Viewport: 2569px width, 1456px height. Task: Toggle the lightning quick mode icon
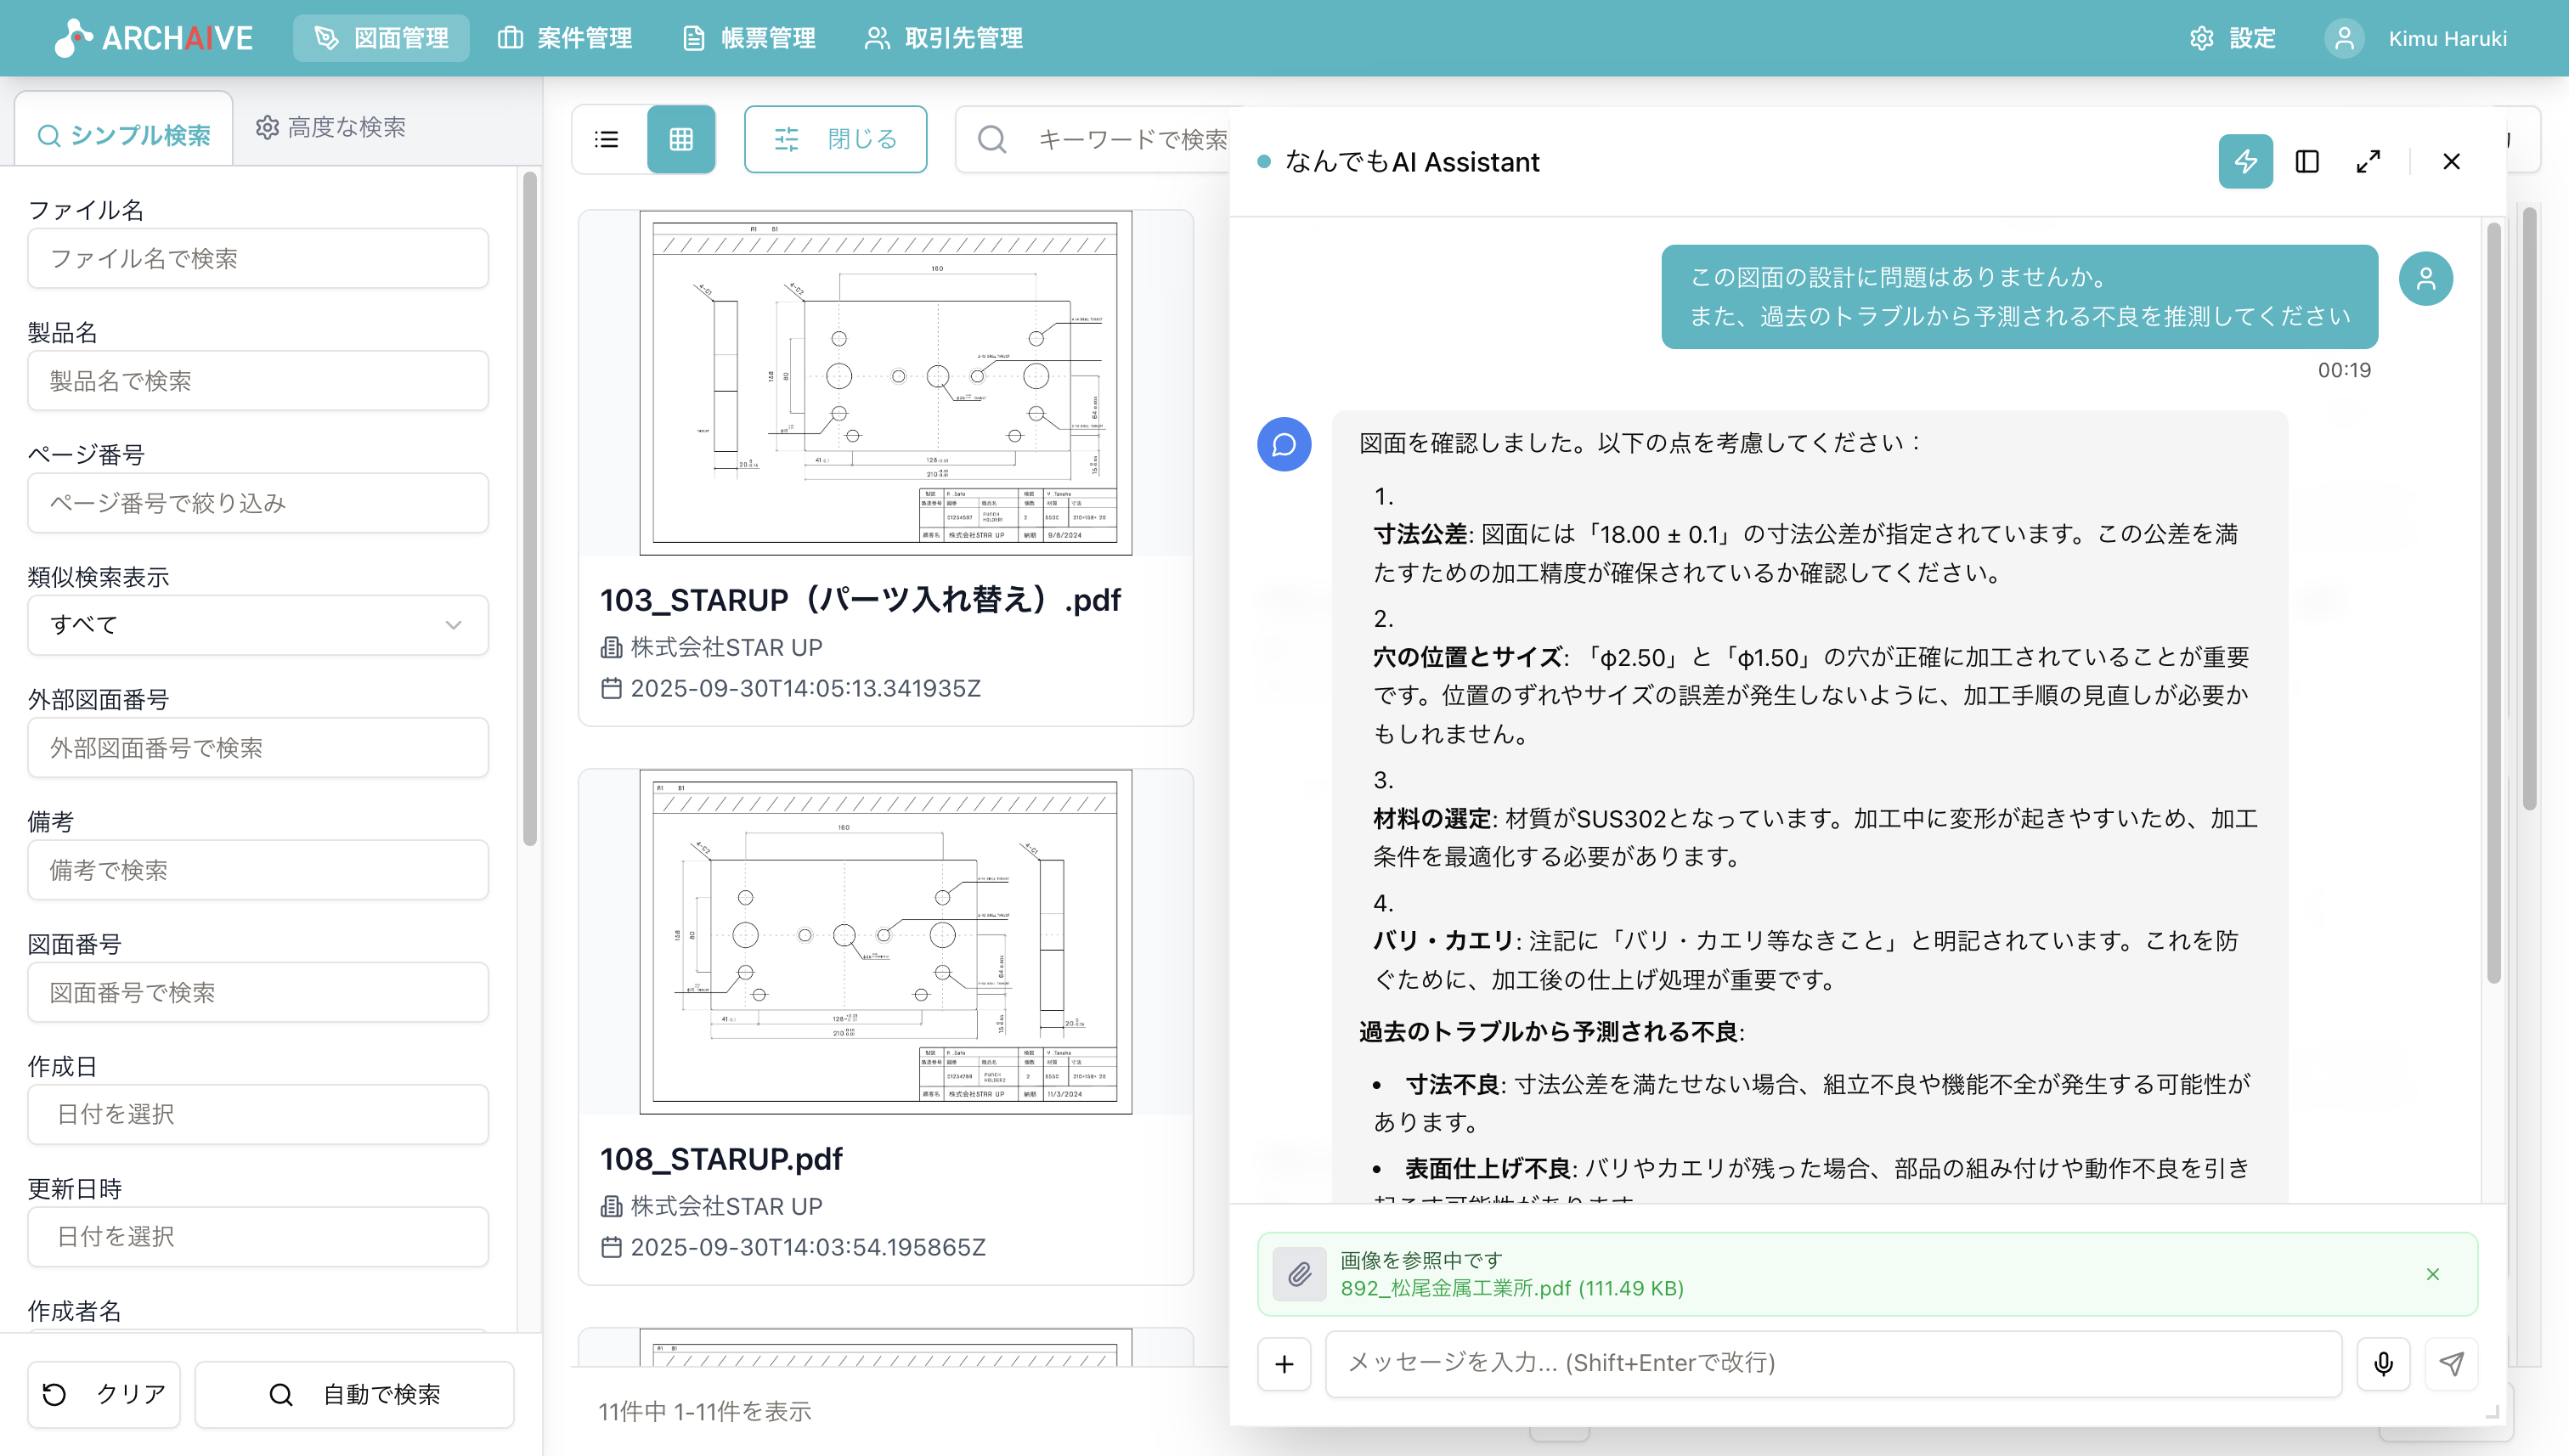2245,161
